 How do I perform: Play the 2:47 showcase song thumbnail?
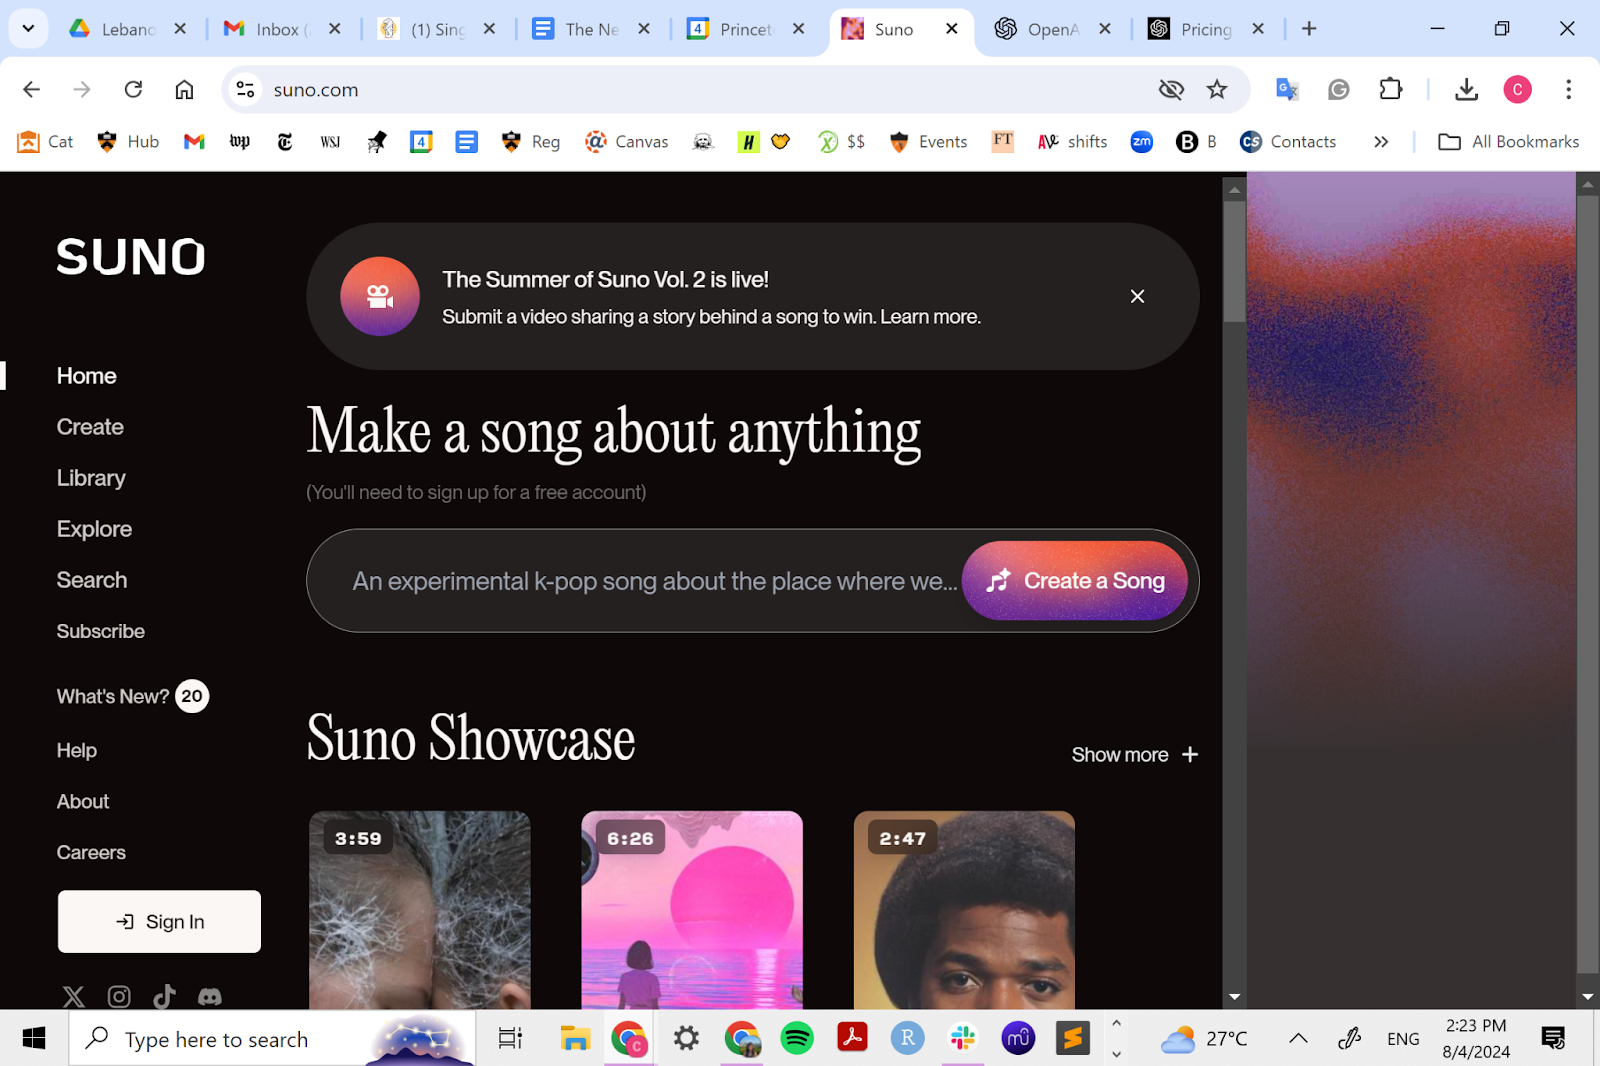pos(964,910)
